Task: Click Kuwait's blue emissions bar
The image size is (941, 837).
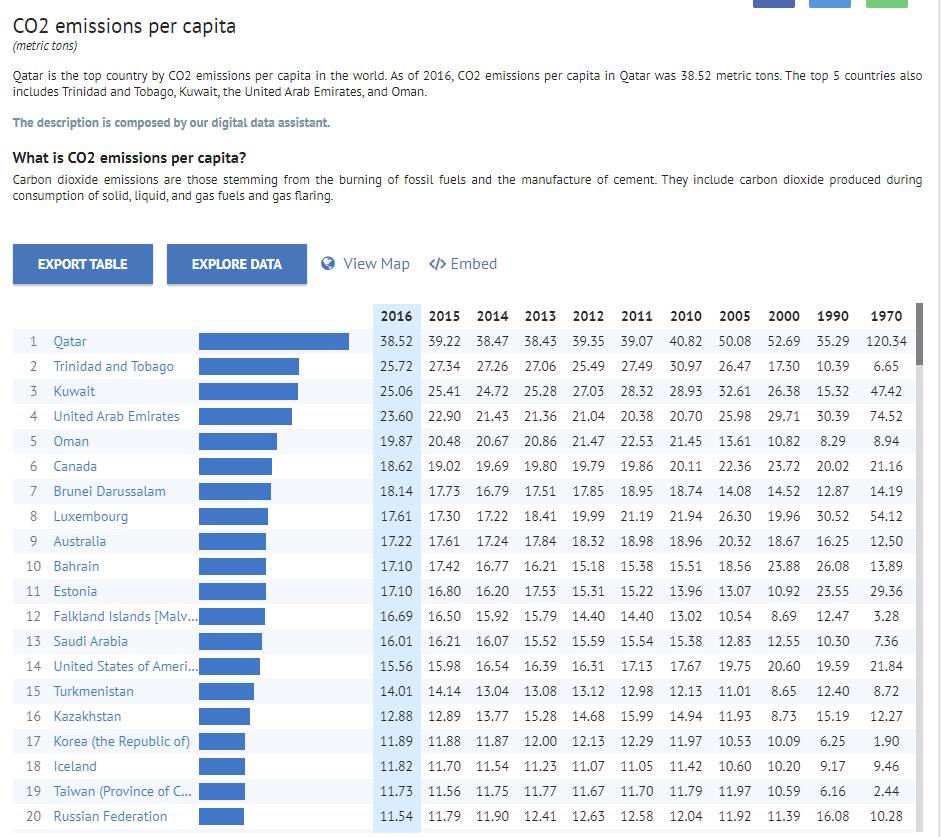Action: [x=248, y=391]
